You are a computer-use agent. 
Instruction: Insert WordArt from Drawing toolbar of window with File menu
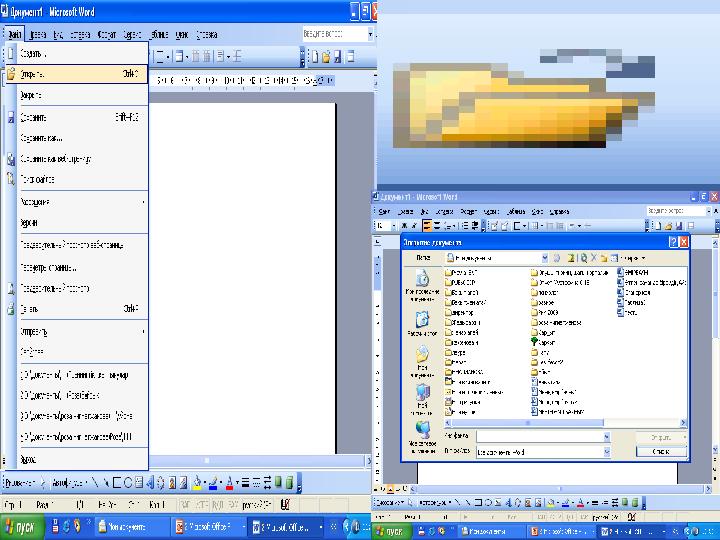150,483
